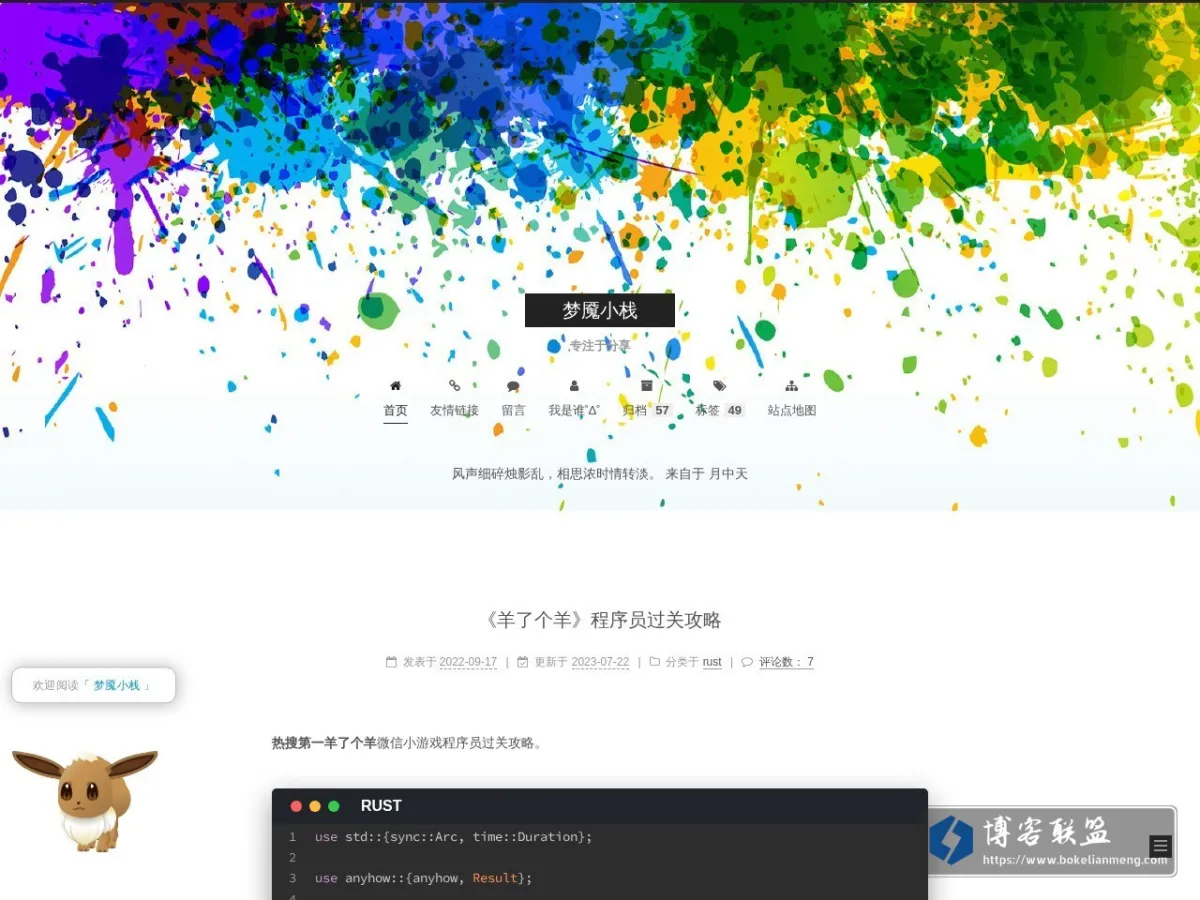Viewport: 1200px width, 900px height.
Task: Click the 梦魇小栈 link in welcome bubble
Action: pyautogui.click(x=117, y=686)
